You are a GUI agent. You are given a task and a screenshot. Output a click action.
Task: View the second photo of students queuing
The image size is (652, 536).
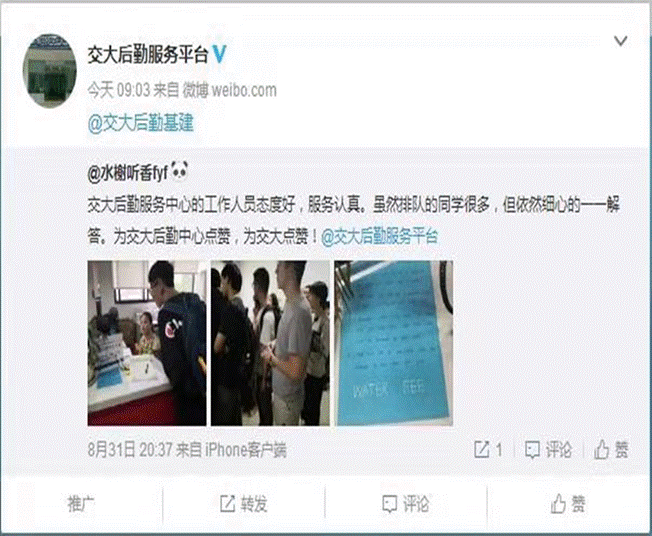270,343
